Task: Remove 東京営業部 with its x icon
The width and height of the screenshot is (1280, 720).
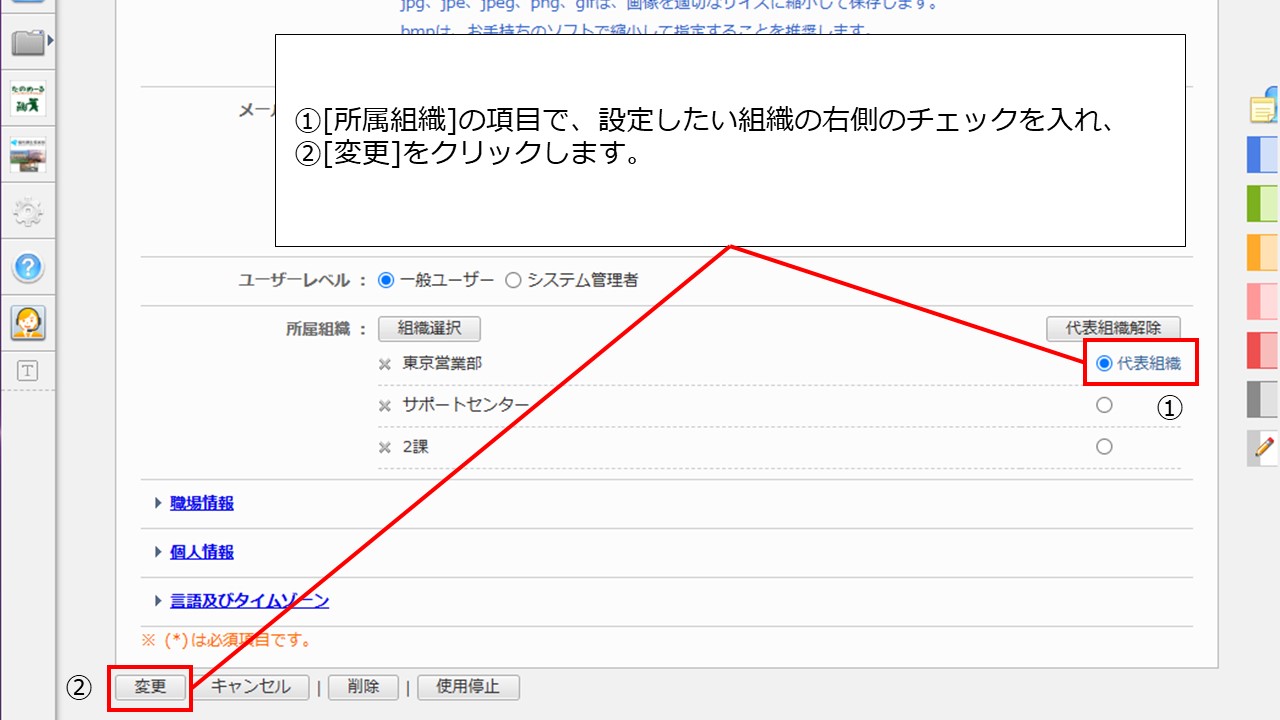Action: [x=385, y=364]
